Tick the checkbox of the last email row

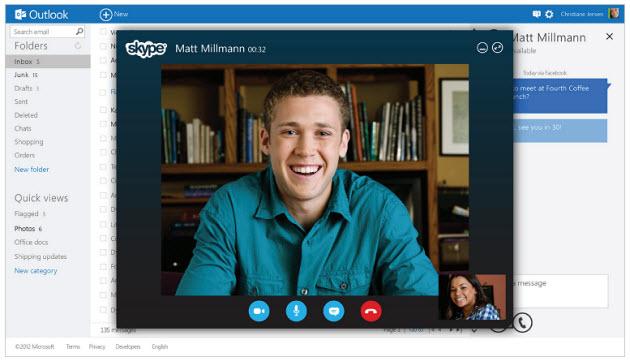(x=103, y=309)
